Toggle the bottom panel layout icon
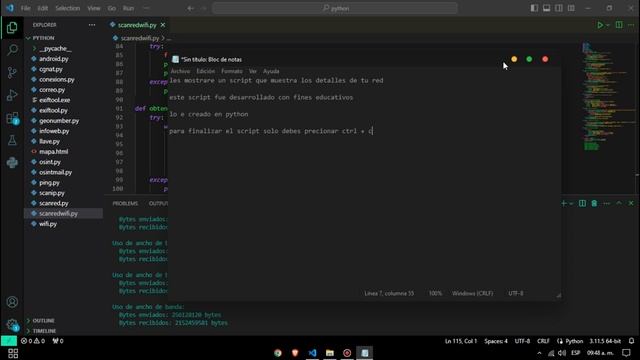This screenshot has height=360, width=640. coord(547,8)
